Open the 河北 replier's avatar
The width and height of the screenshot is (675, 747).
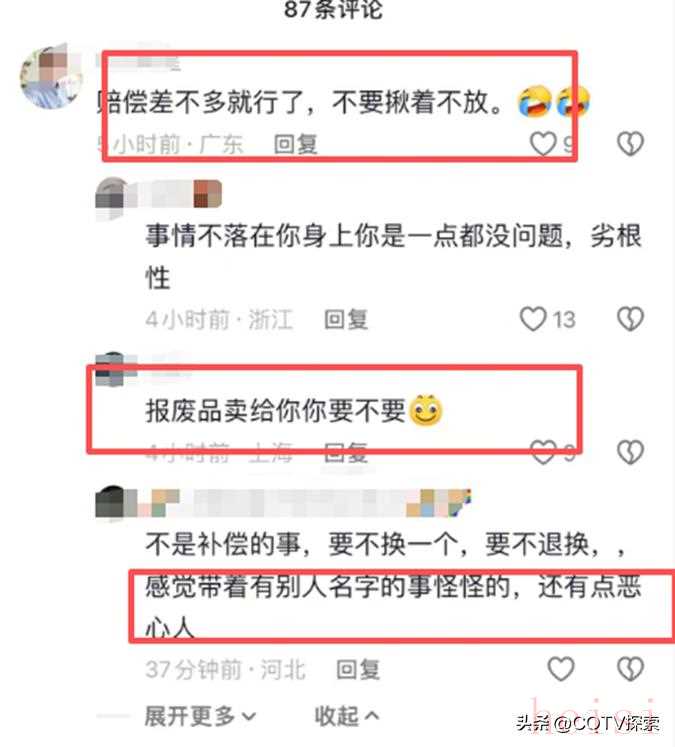pos(111,502)
